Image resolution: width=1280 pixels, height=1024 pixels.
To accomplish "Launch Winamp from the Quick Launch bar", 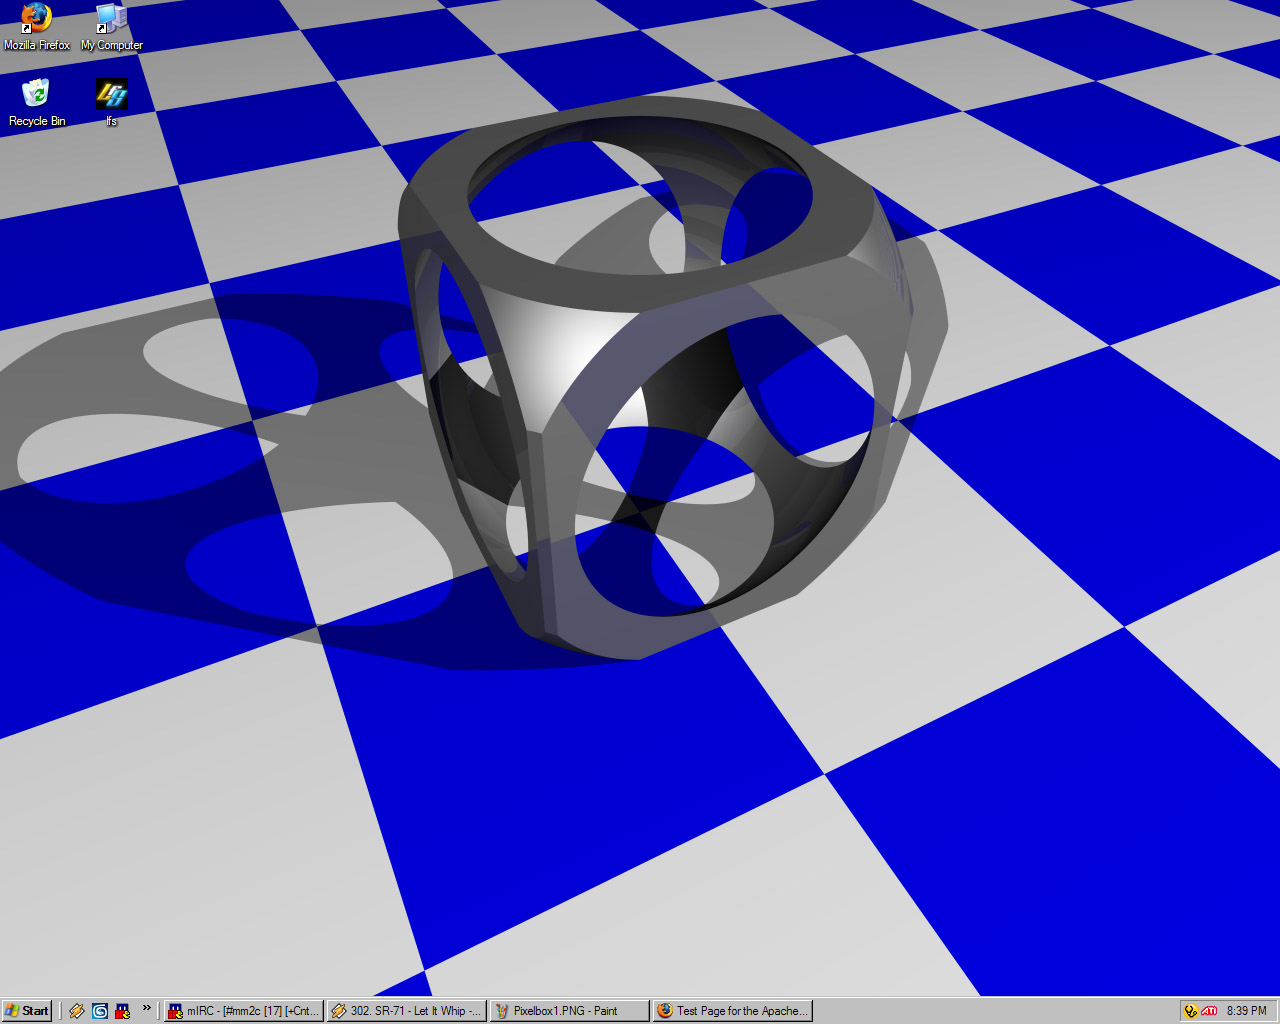I will click(77, 1011).
